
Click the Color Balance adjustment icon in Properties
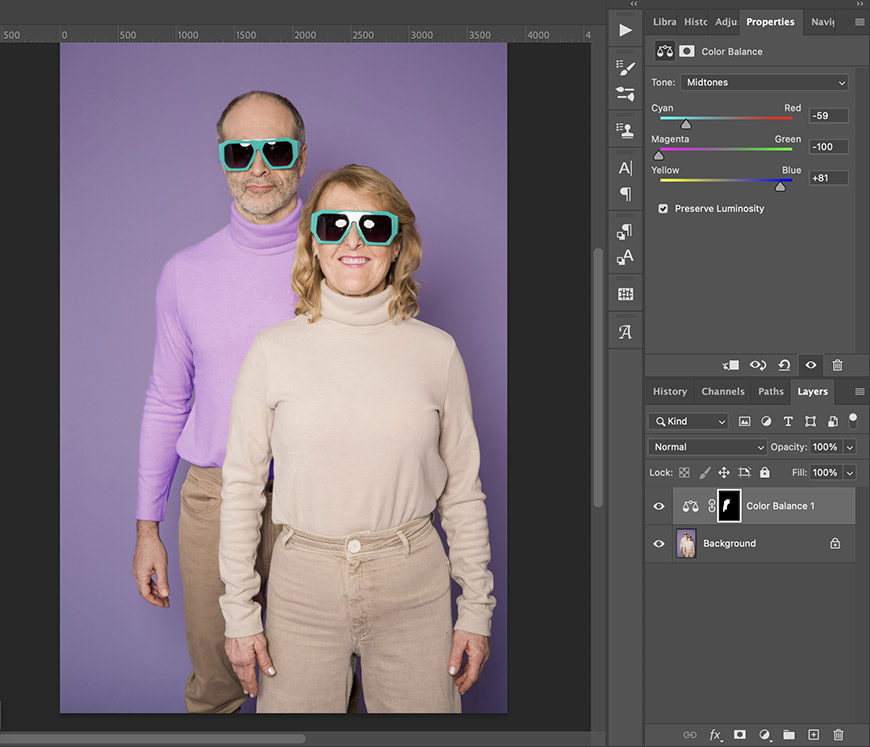click(665, 51)
